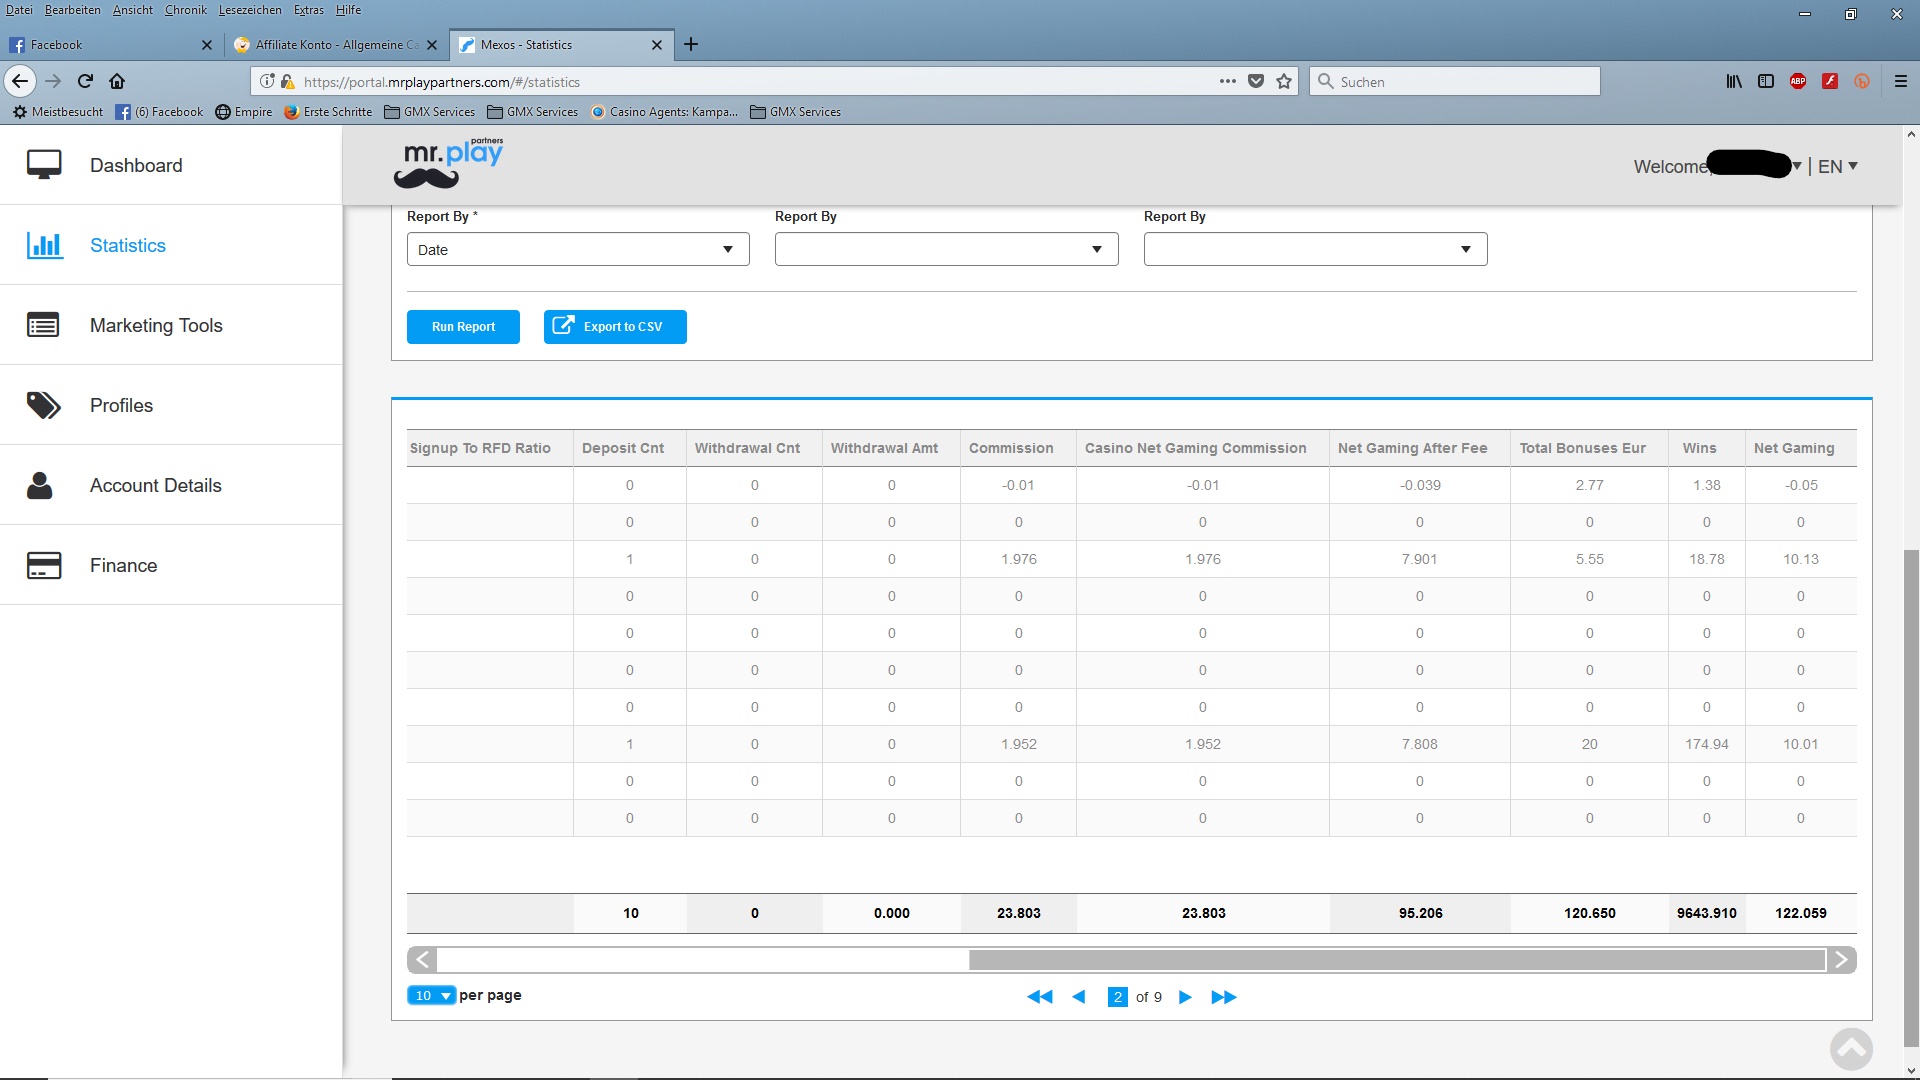The image size is (1920, 1080).
Task: Click table's right scroll arrow
Action: 1841,960
